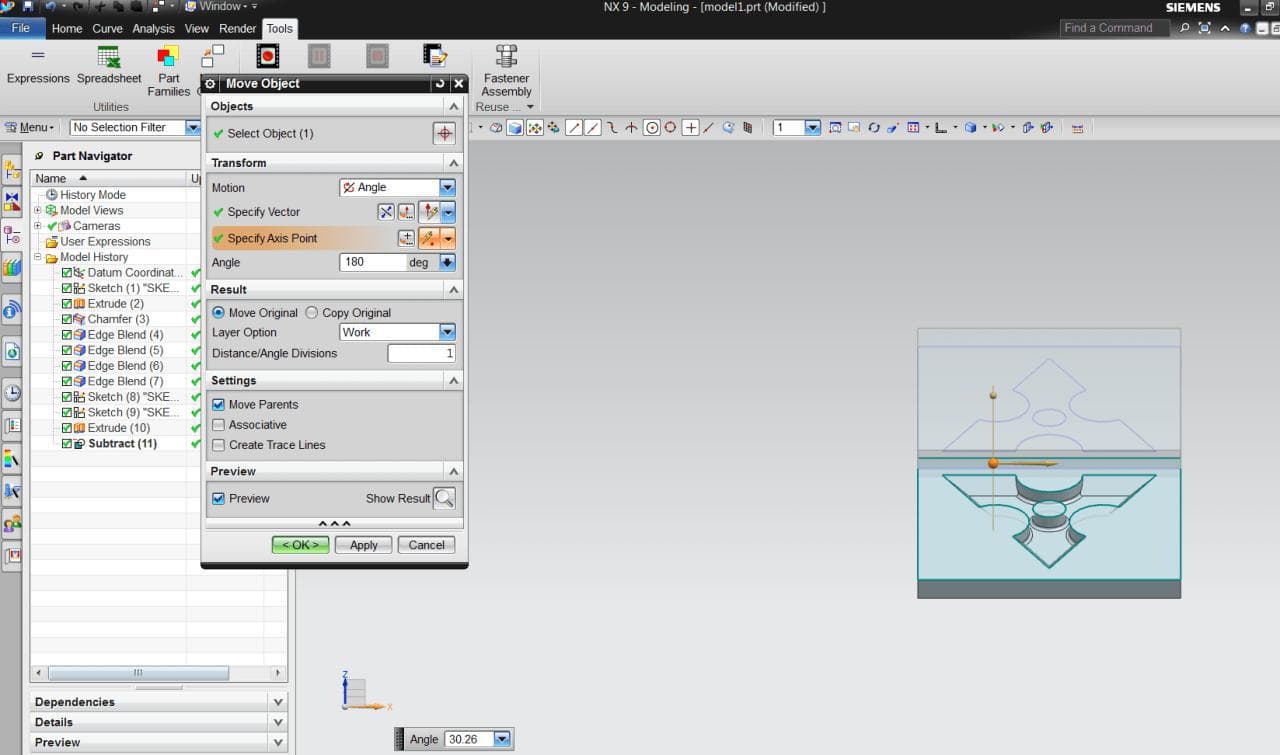Open the Spreadsheet tool
This screenshot has width=1280, height=755.
109,66
